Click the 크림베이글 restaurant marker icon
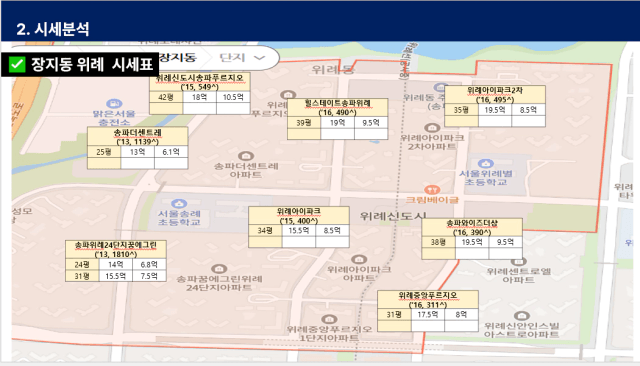Viewport: 640px width, 366px height. 432,189
